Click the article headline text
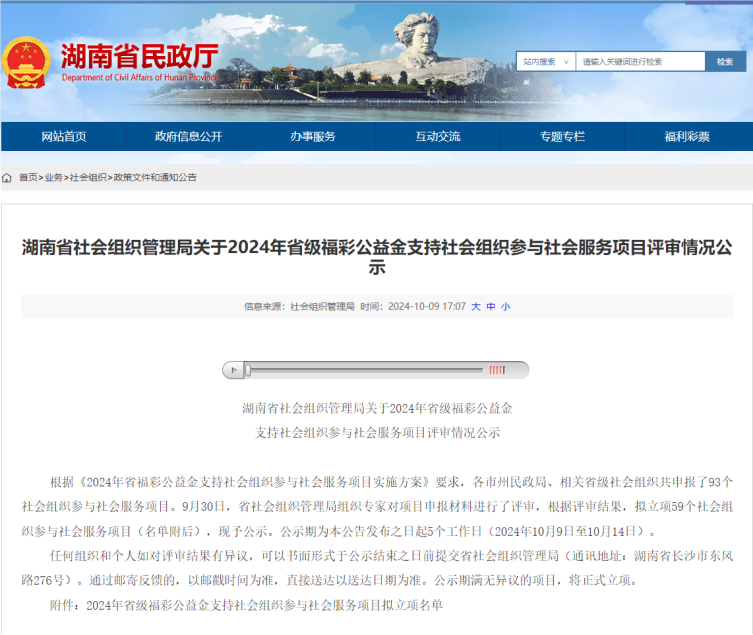This screenshot has height=635, width=753. point(377,257)
